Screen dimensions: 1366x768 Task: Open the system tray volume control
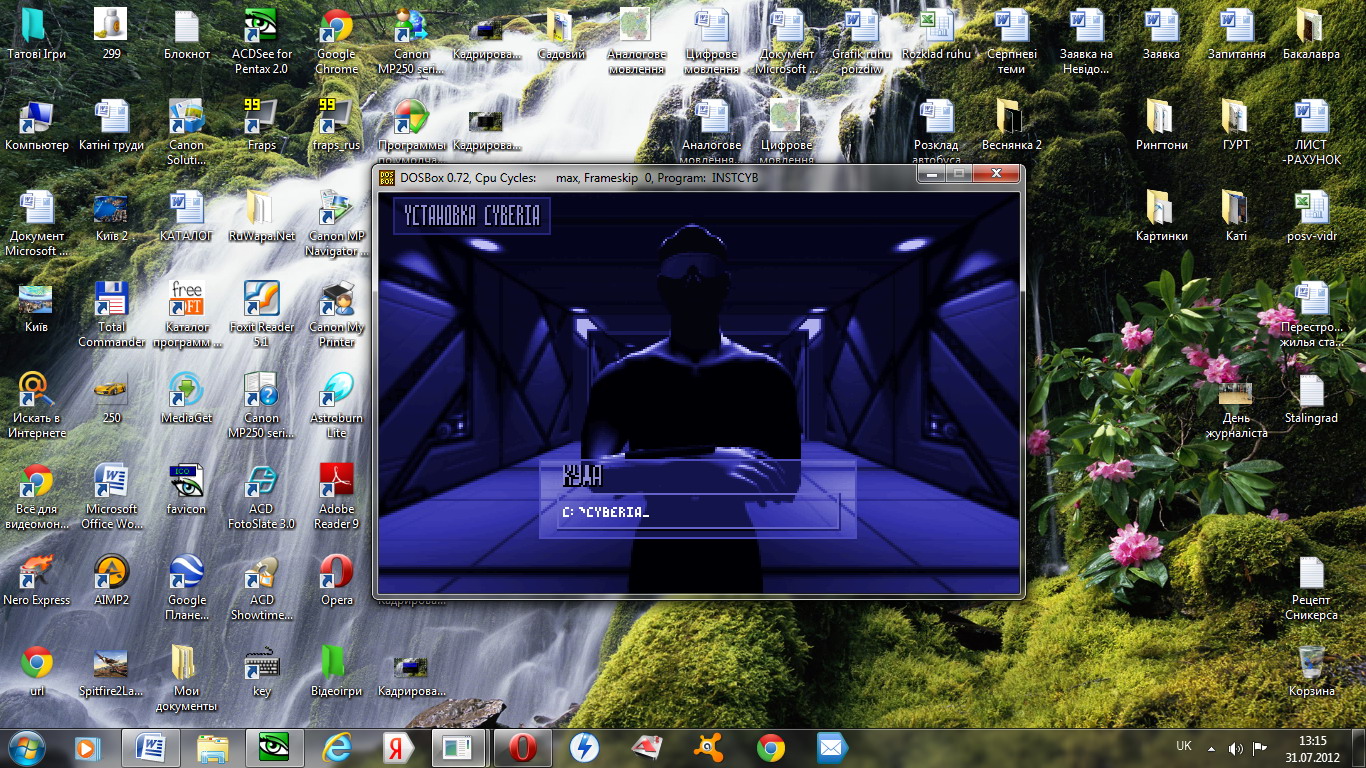click(x=1236, y=748)
